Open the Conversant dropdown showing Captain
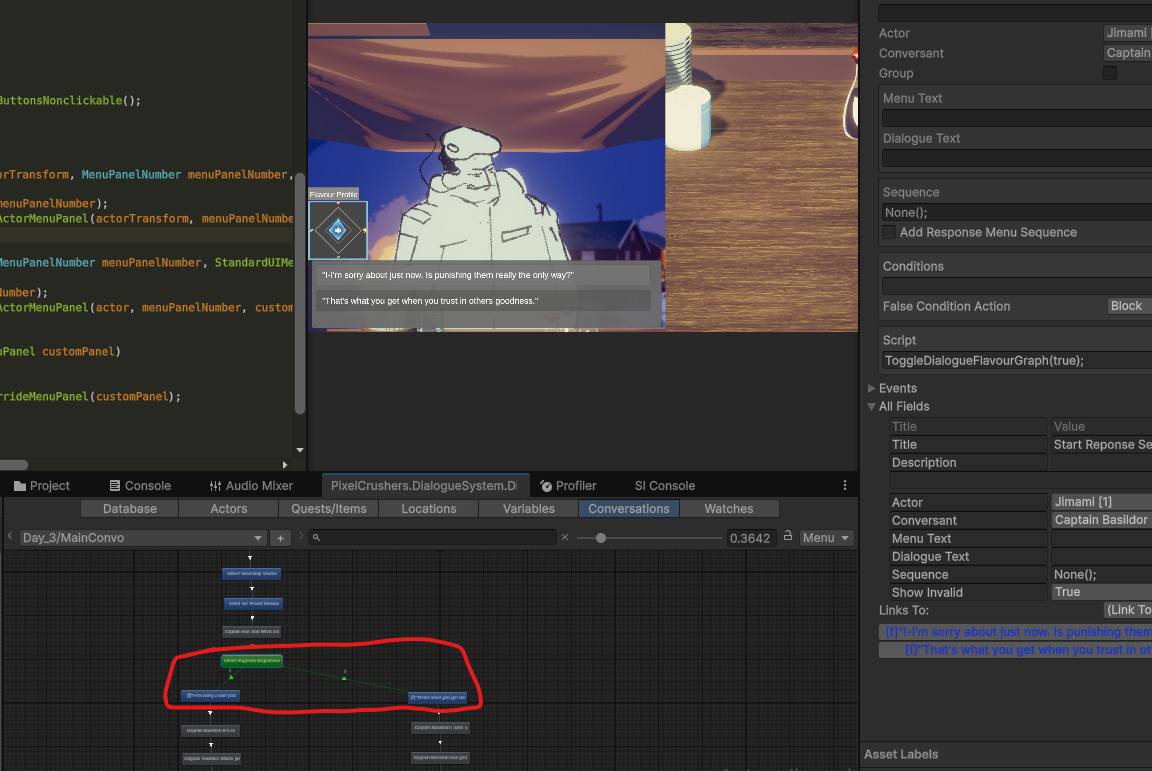The width and height of the screenshot is (1152, 771). click(x=1128, y=53)
